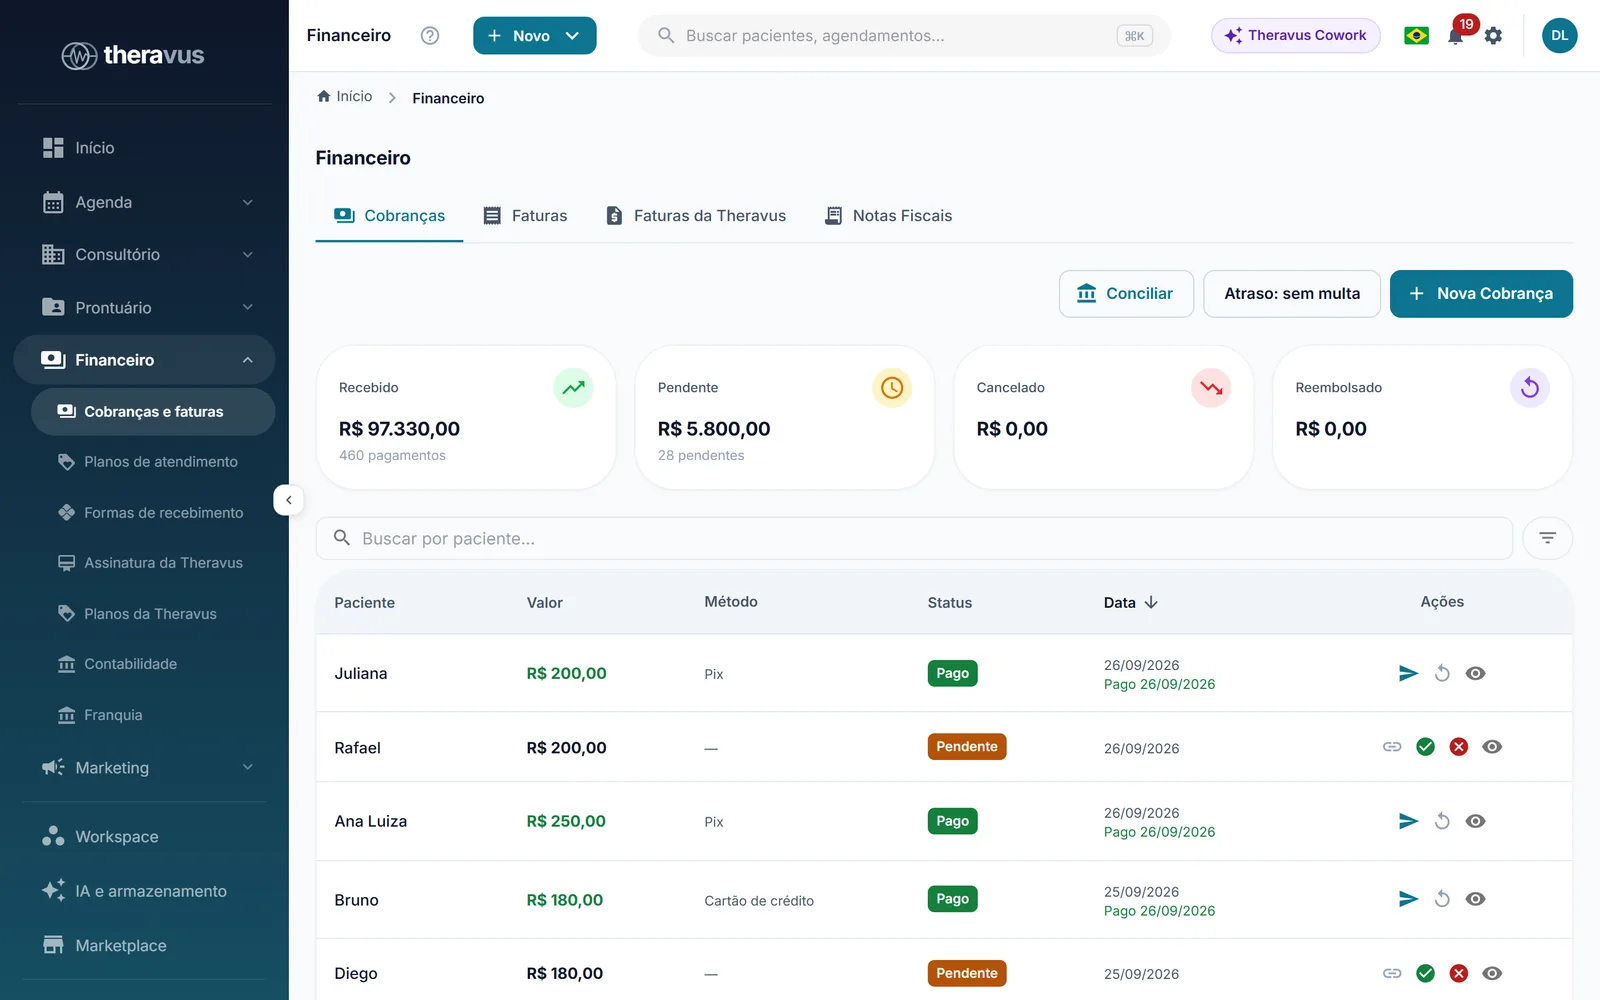Open the Novo dropdown button
The width and height of the screenshot is (1600, 1000).
[x=535, y=35]
